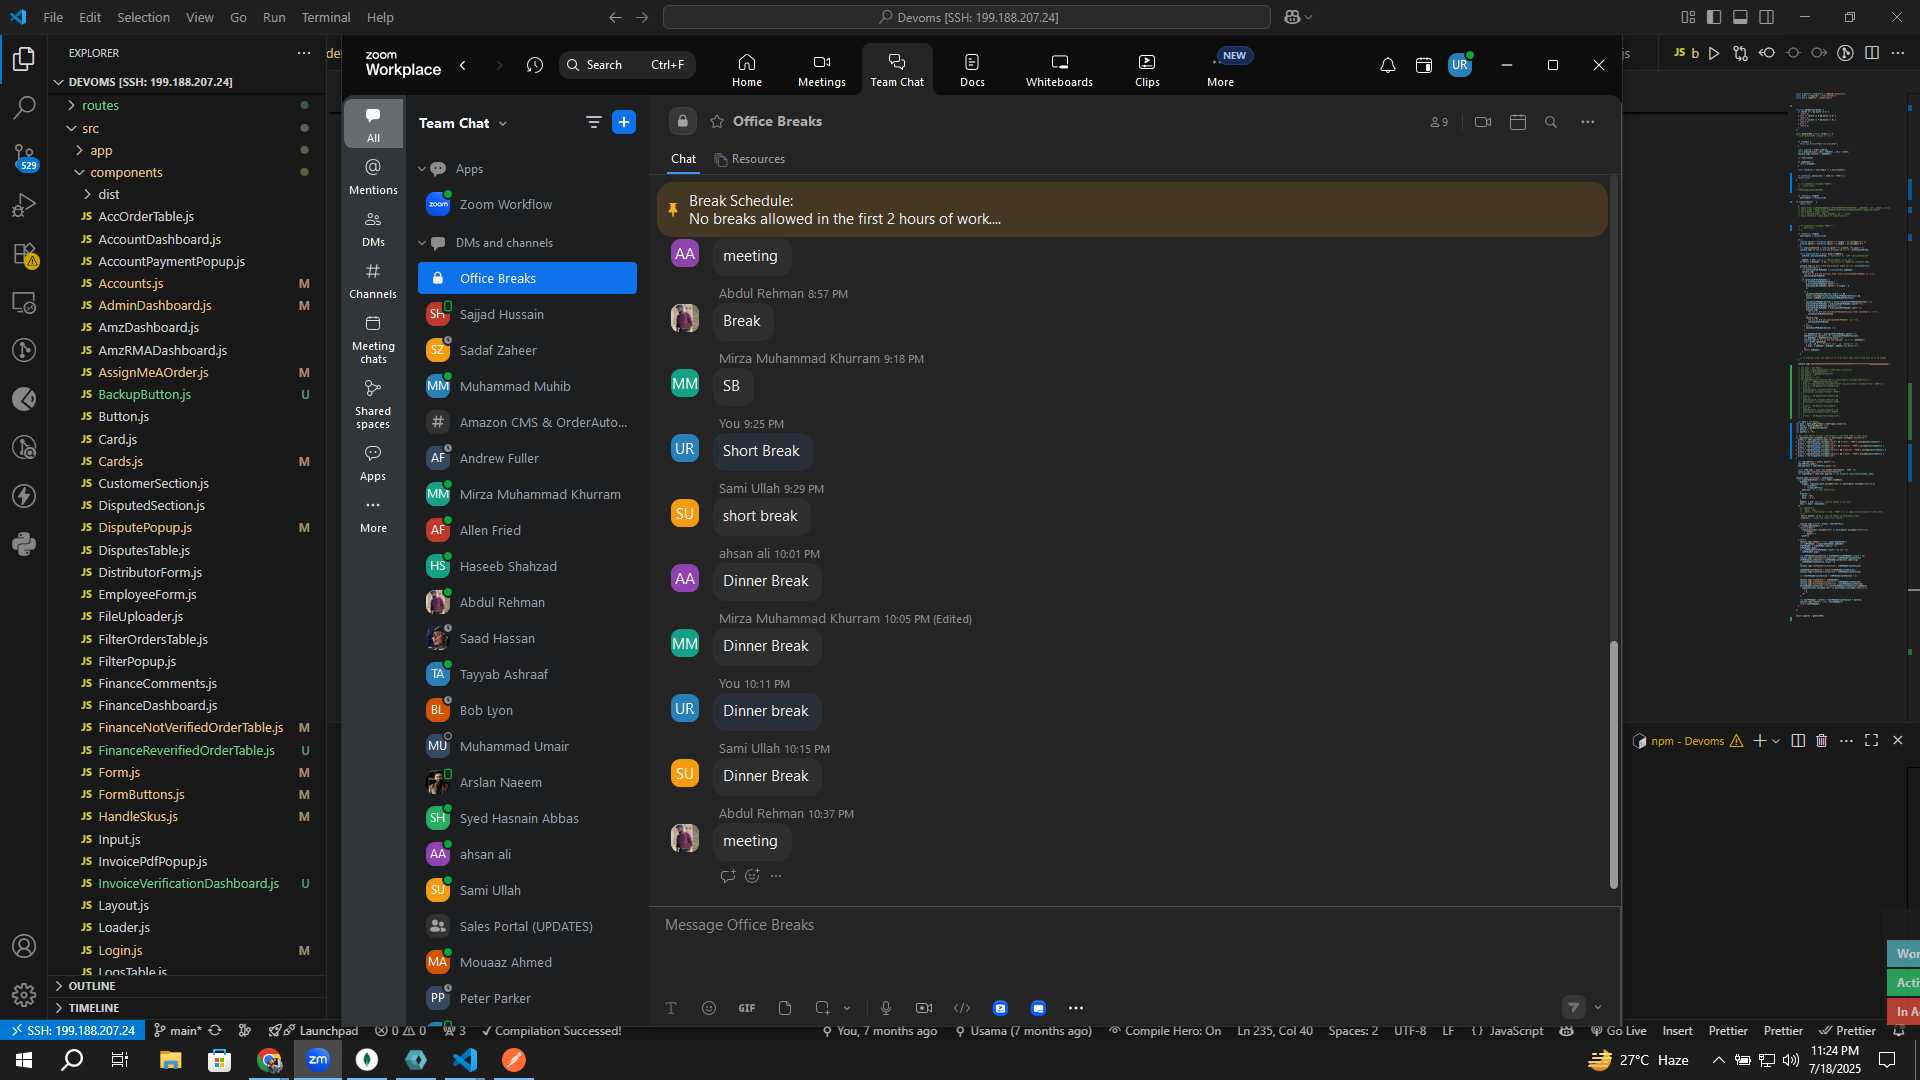Open Zoom notifications bell
The height and width of the screenshot is (1080, 1920).
(1388, 65)
